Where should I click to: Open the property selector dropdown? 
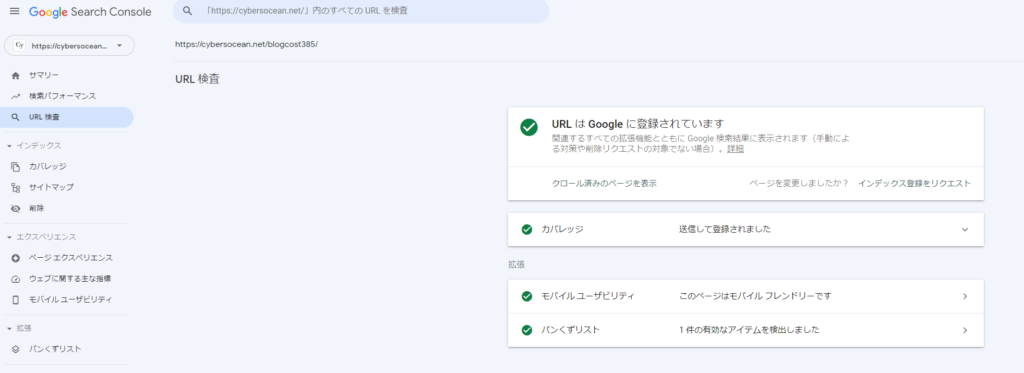pos(69,46)
